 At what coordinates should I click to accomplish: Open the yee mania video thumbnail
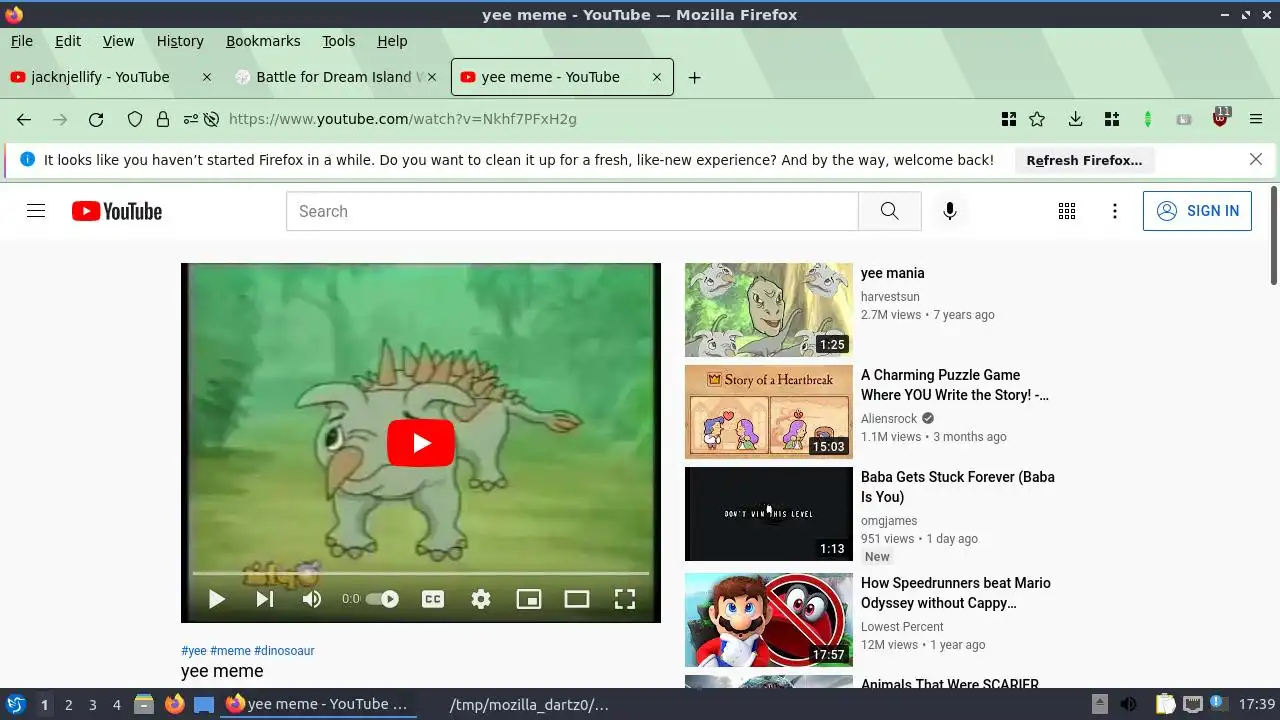point(769,310)
